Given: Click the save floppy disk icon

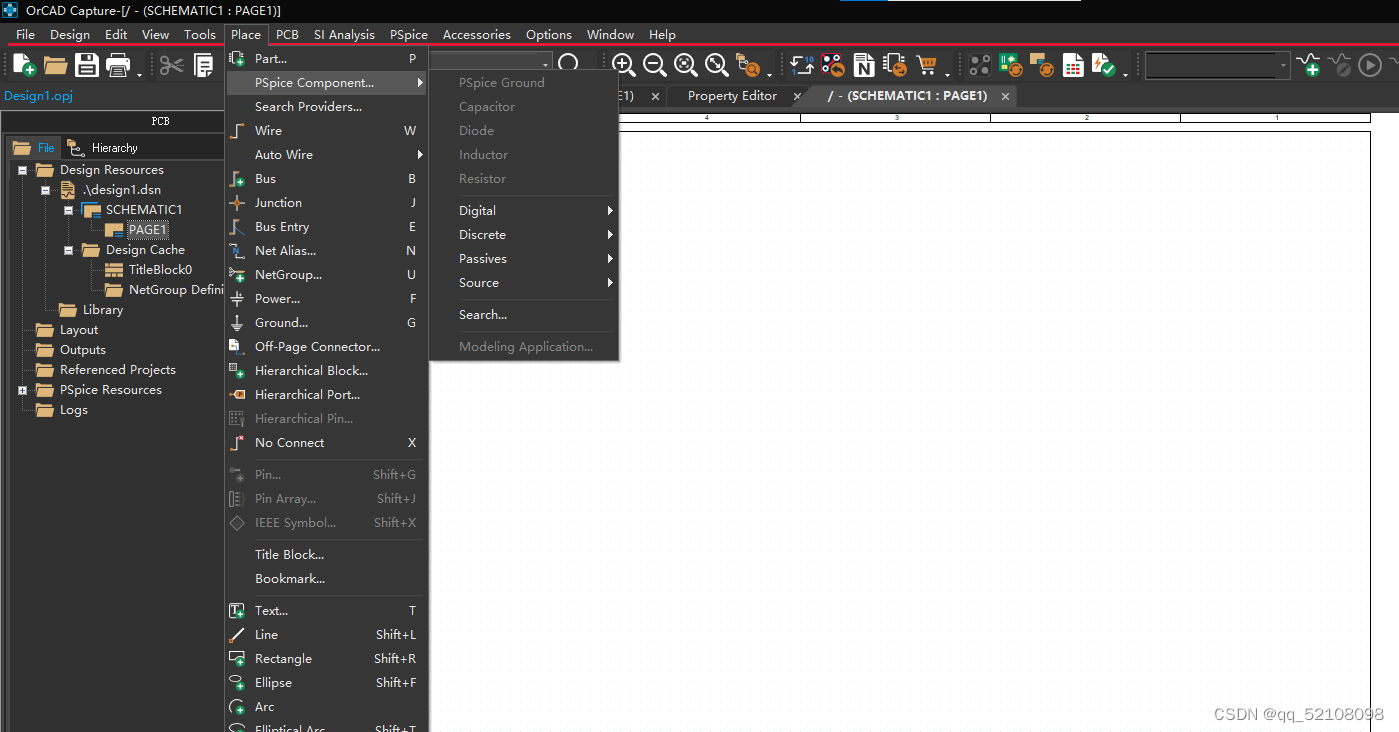Looking at the screenshot, I should click(87, 66).
